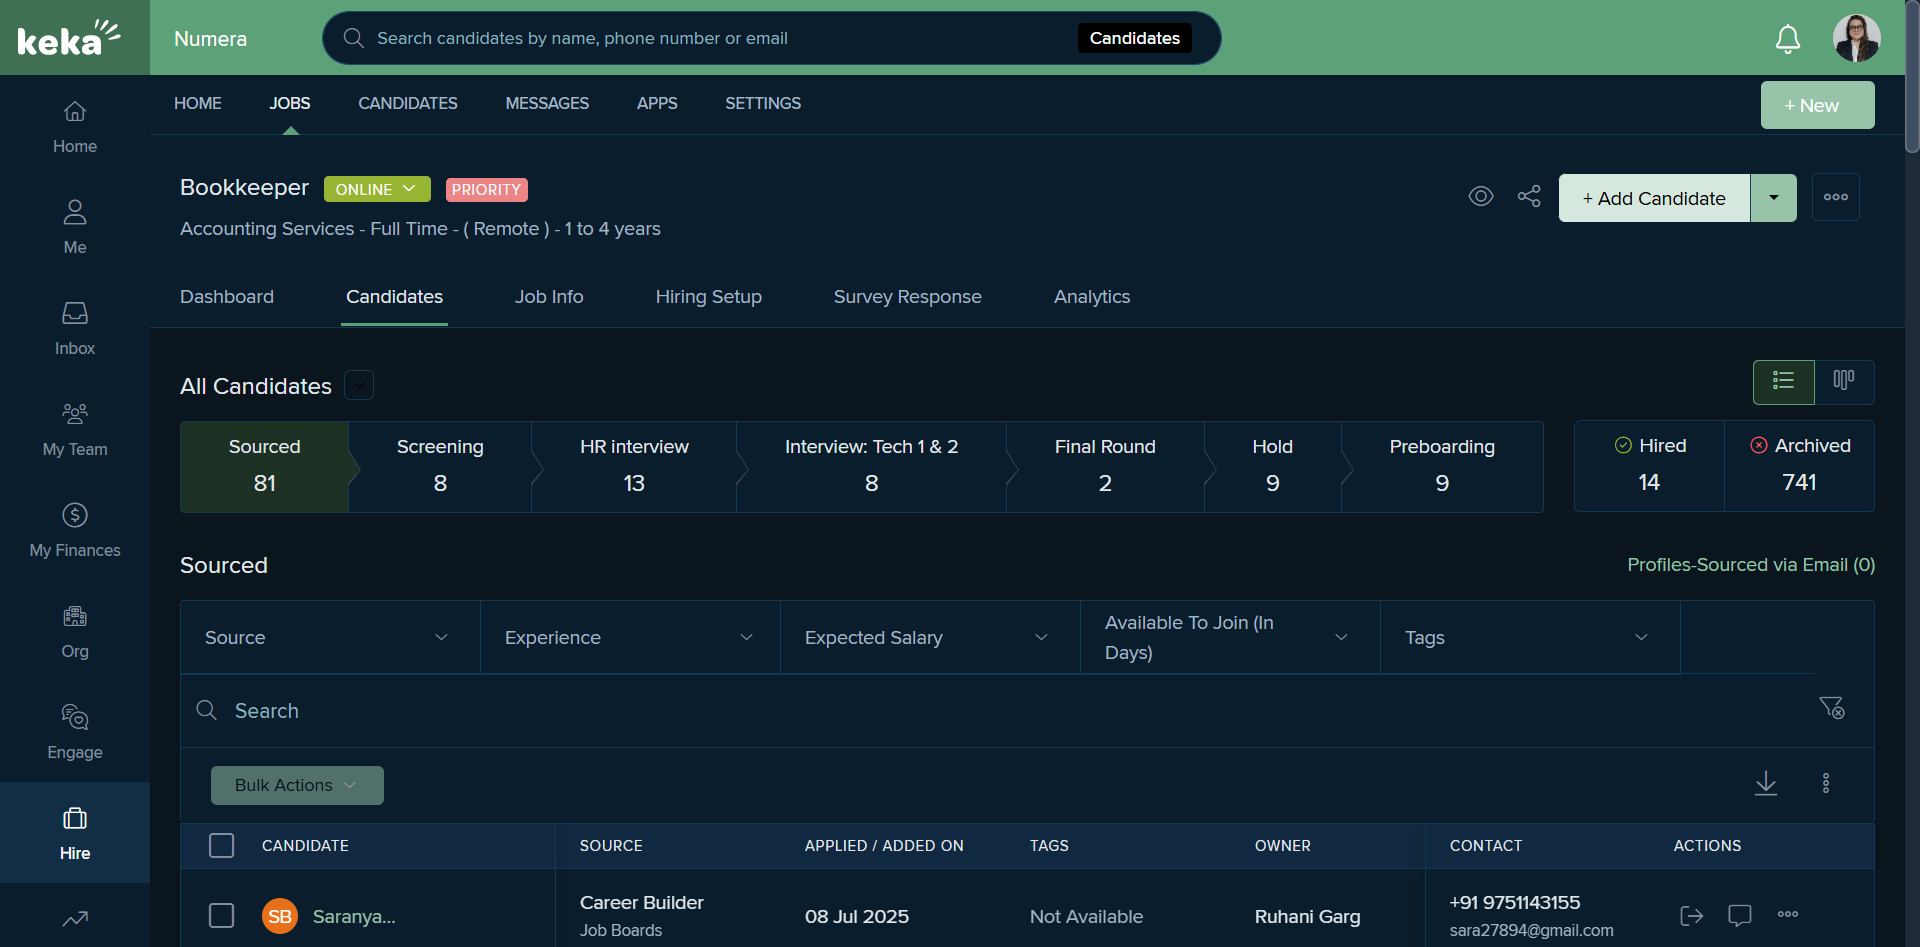The image size is (1920, 947).
Task: Switch to list view
Action: coord(1784,382)
